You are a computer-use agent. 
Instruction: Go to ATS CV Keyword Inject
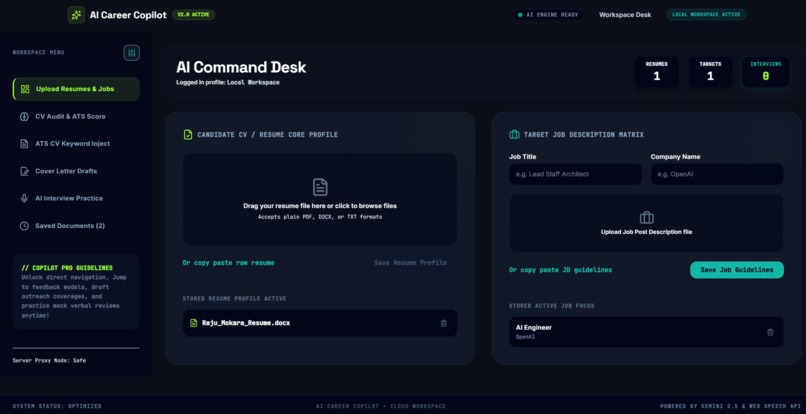76,143
